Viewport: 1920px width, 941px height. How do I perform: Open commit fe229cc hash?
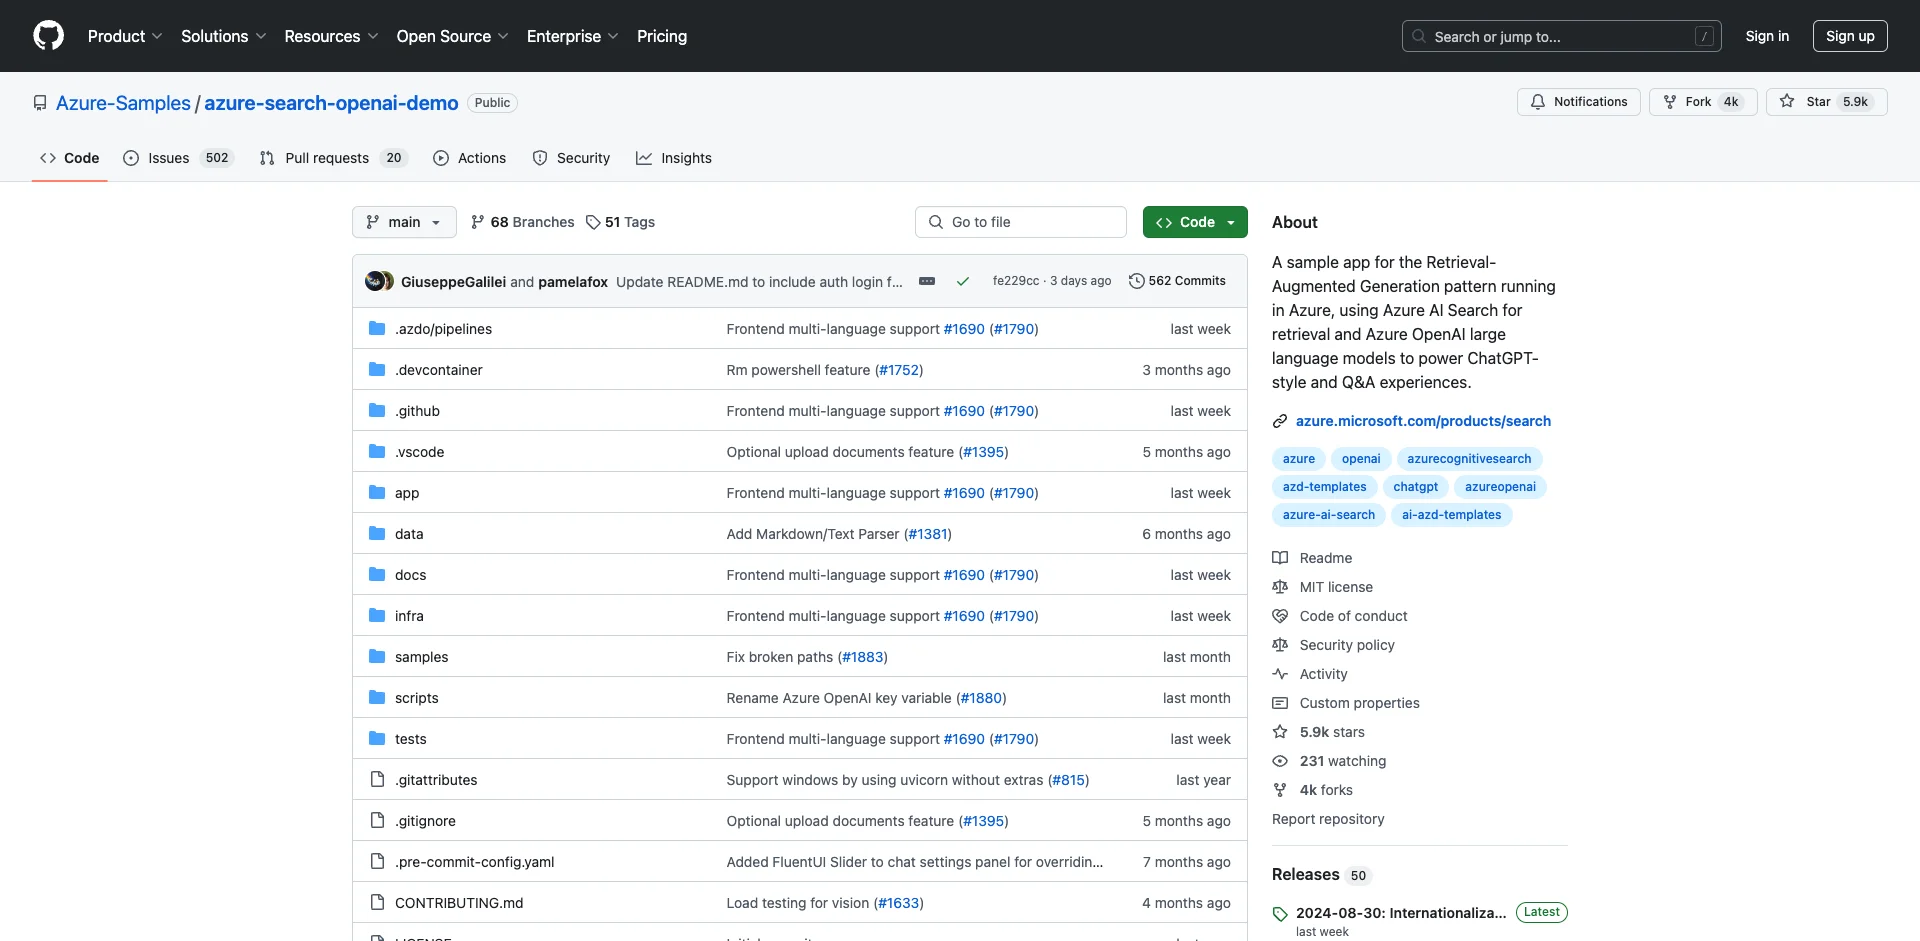point(1016,281)
